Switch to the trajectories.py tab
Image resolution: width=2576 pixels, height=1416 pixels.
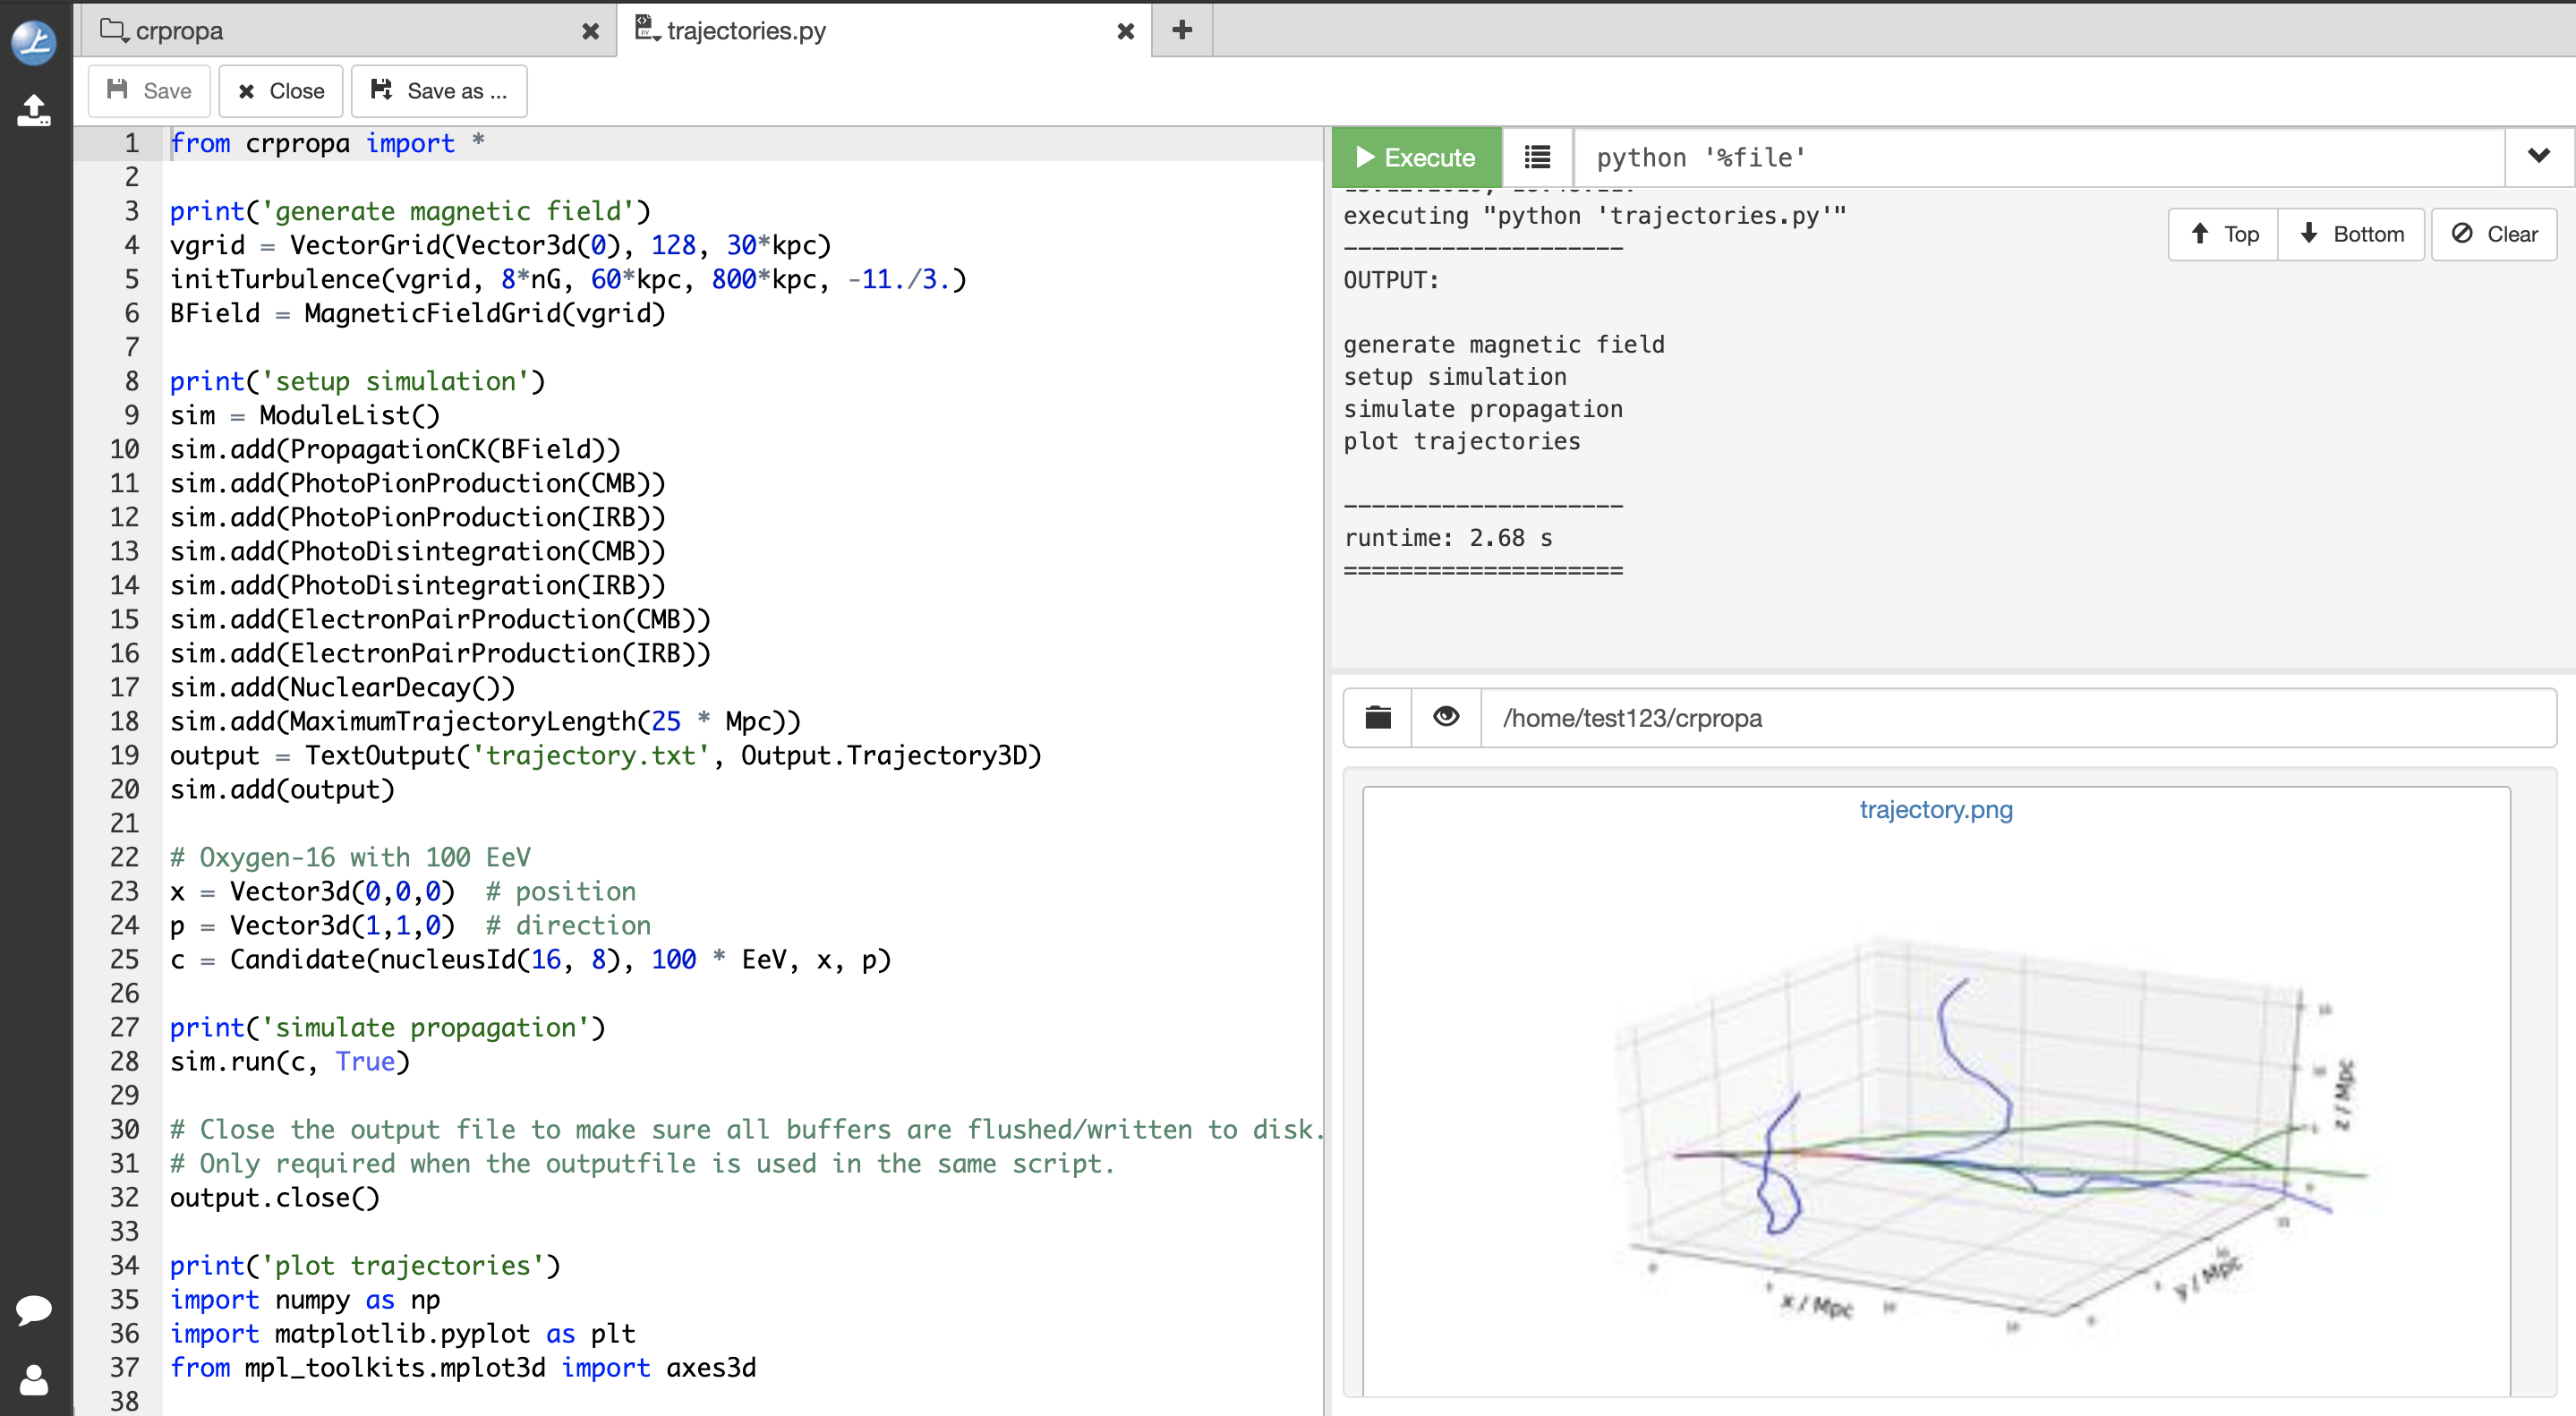coord(745,30)
